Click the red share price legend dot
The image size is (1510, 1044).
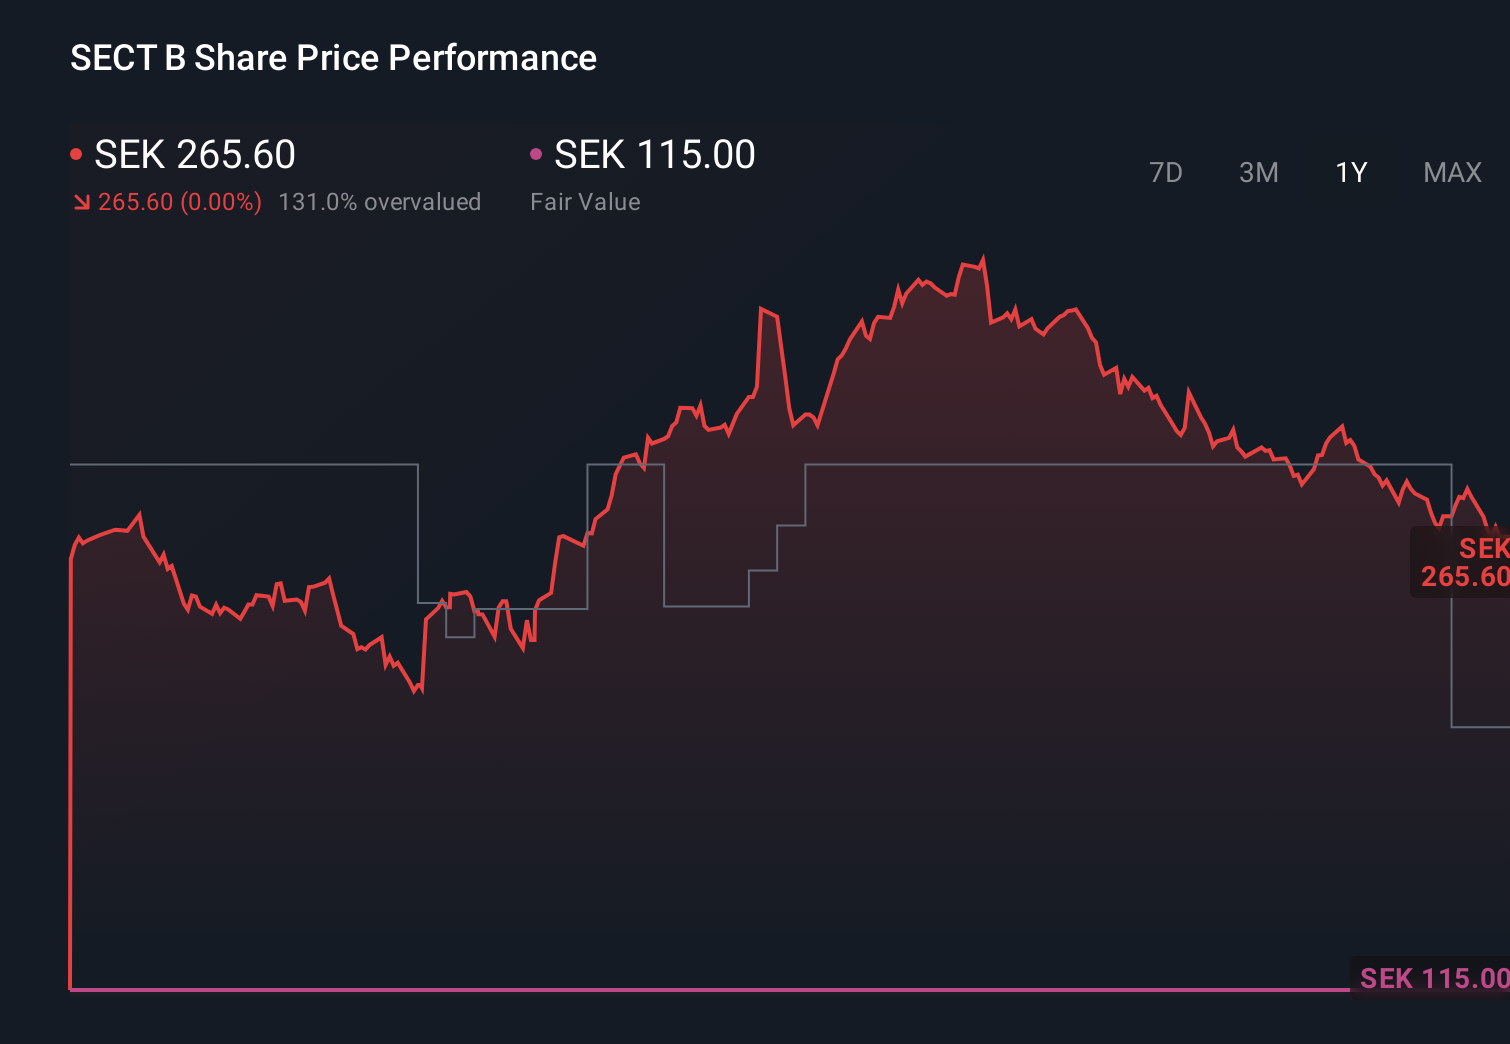76,152
